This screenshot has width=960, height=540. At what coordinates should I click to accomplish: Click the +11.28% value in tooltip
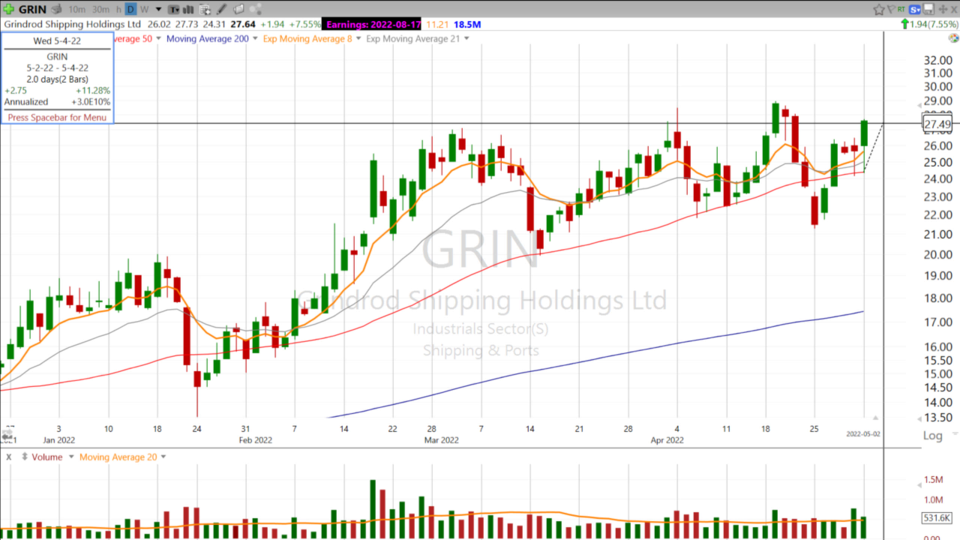[93, 90]
